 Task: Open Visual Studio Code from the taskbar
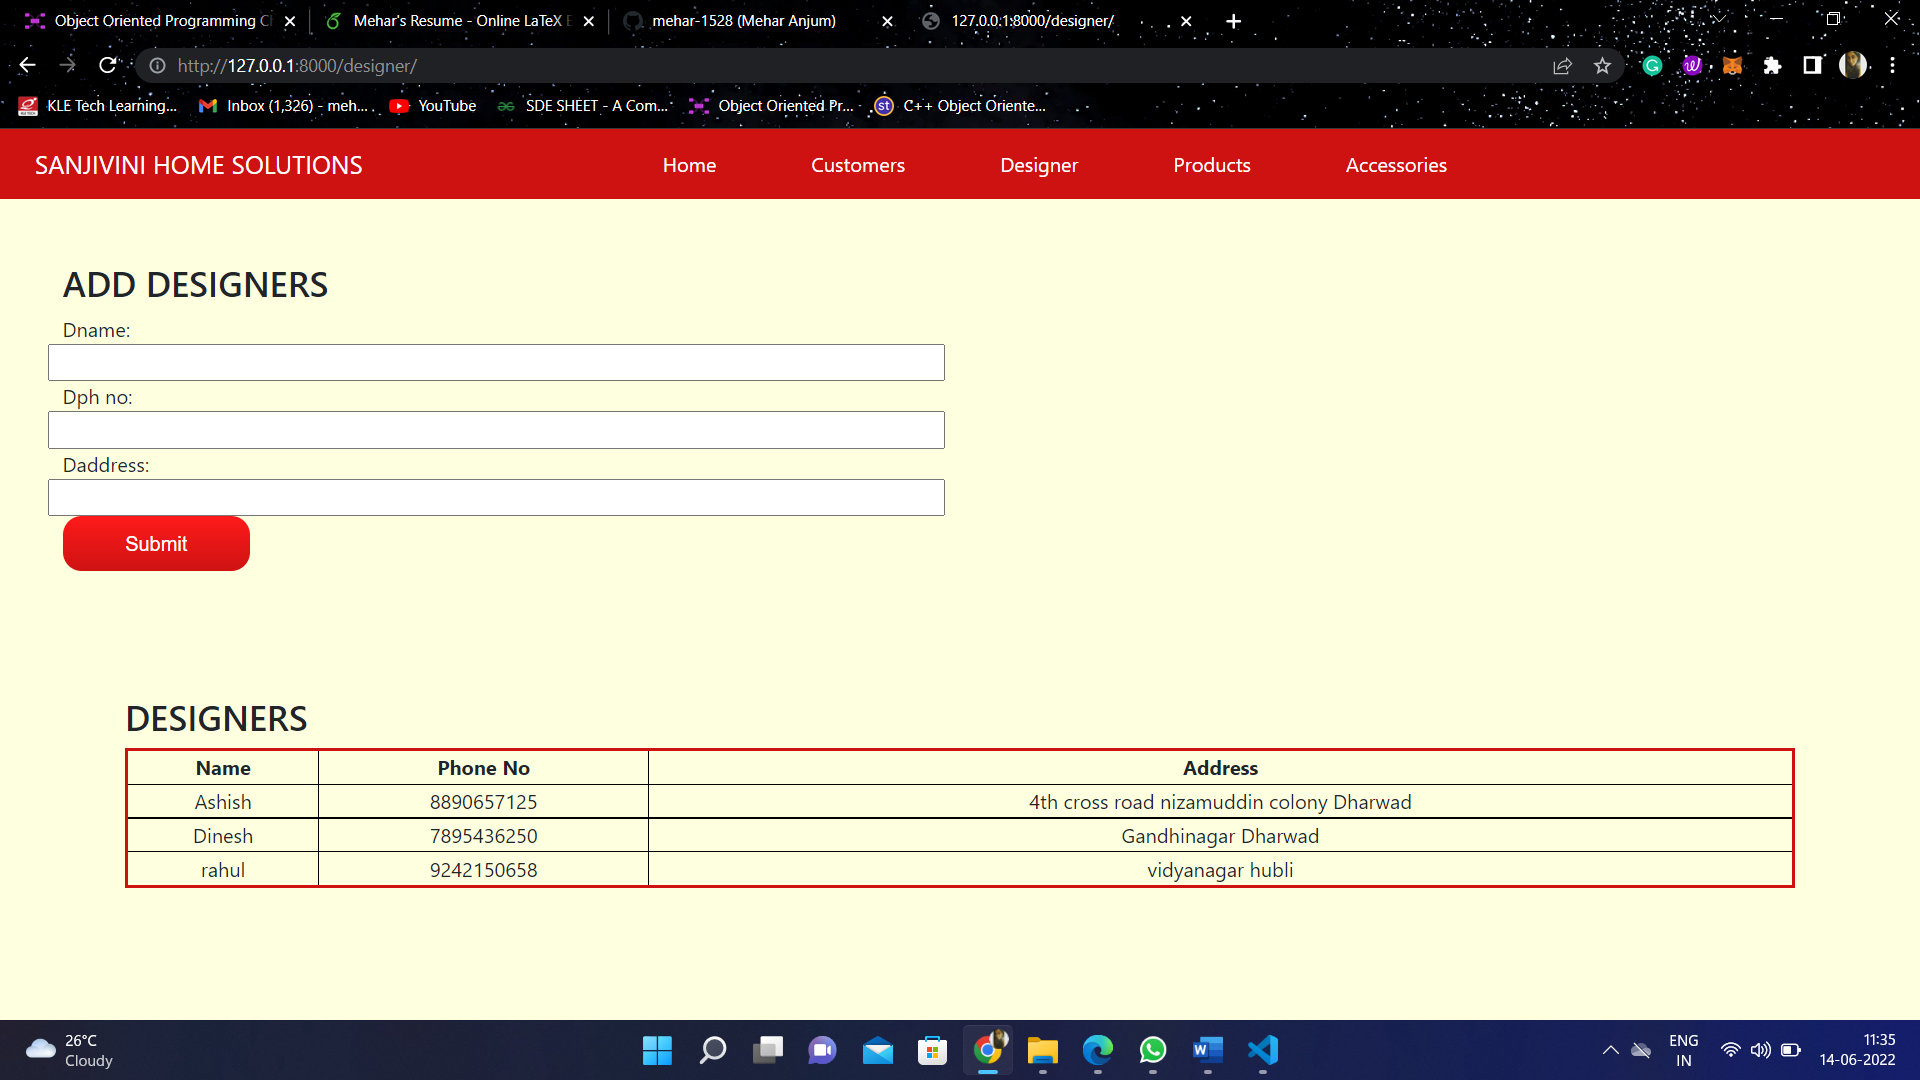[x=1262, y=1051]
